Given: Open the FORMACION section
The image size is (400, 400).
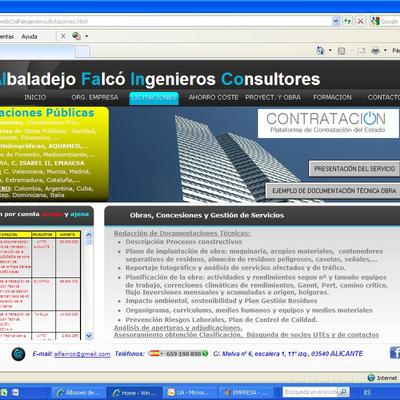Looking at the screenshot, I should click(332, 97).
